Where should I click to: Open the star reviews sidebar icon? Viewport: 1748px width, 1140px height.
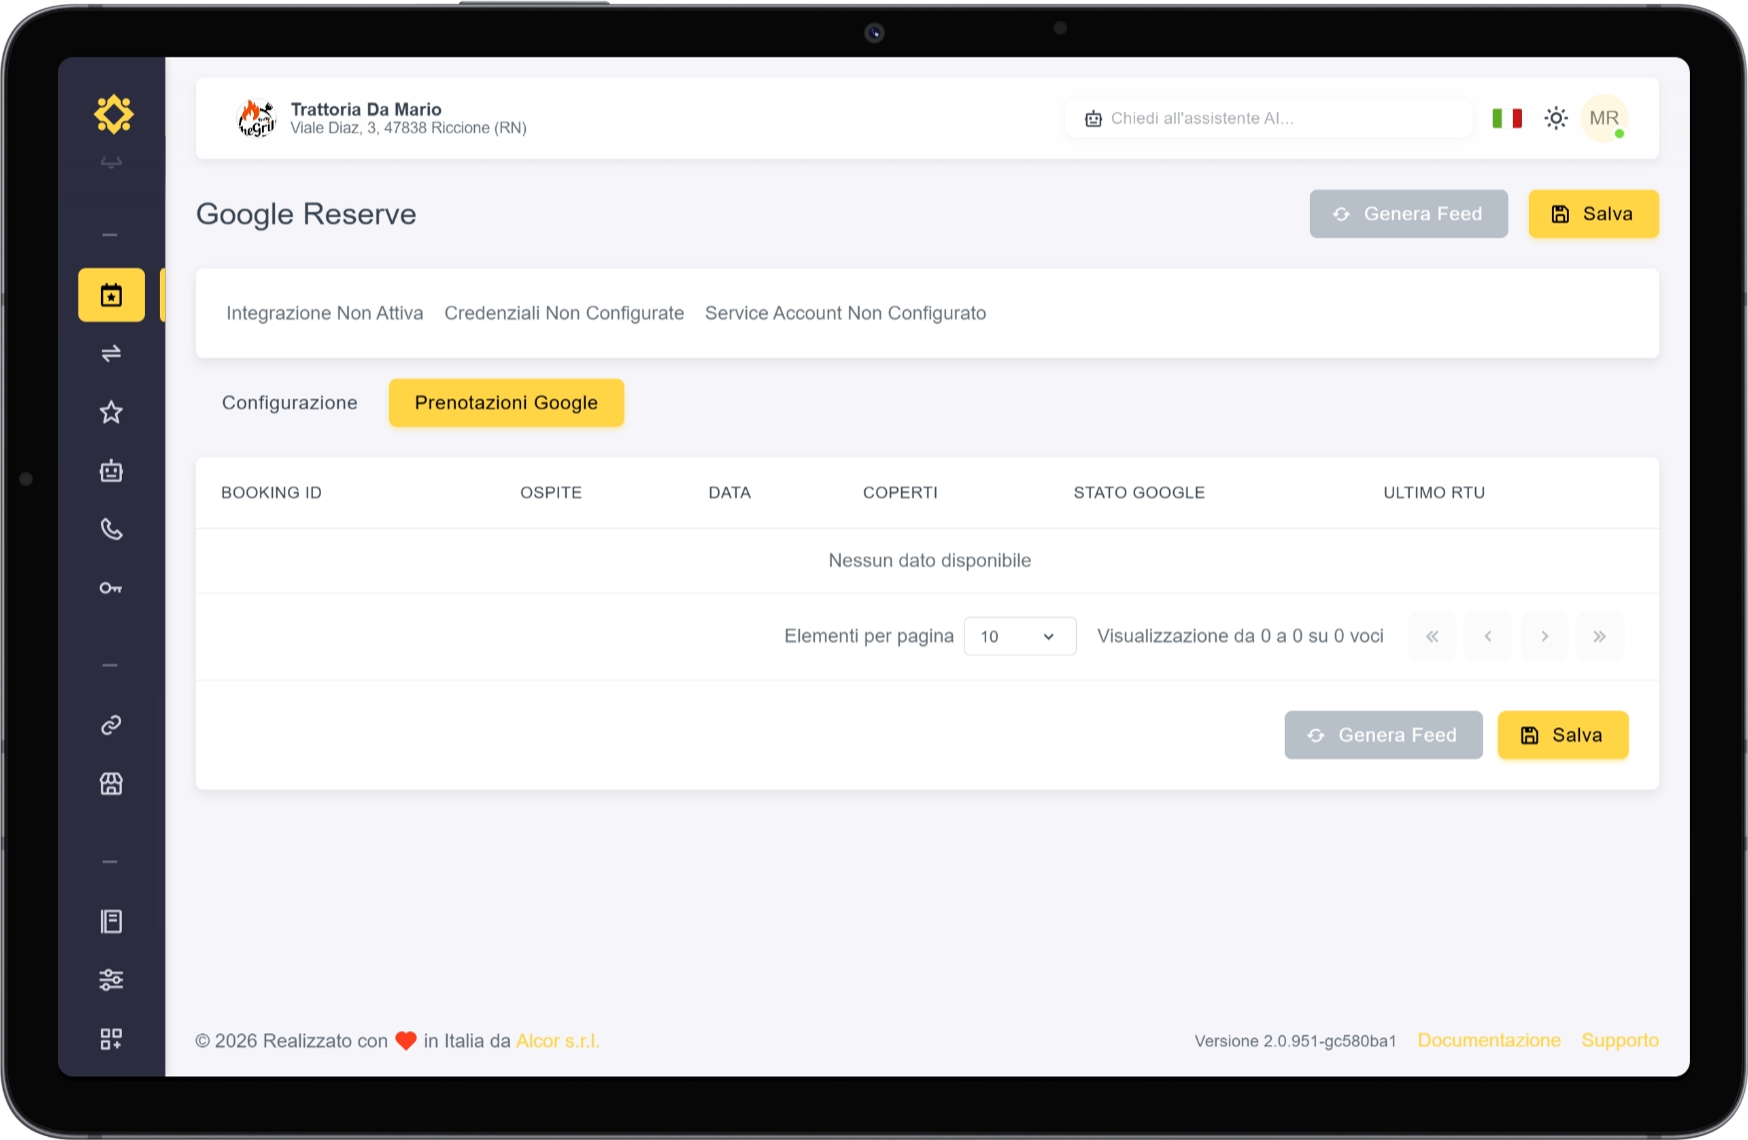click(111, 412)
